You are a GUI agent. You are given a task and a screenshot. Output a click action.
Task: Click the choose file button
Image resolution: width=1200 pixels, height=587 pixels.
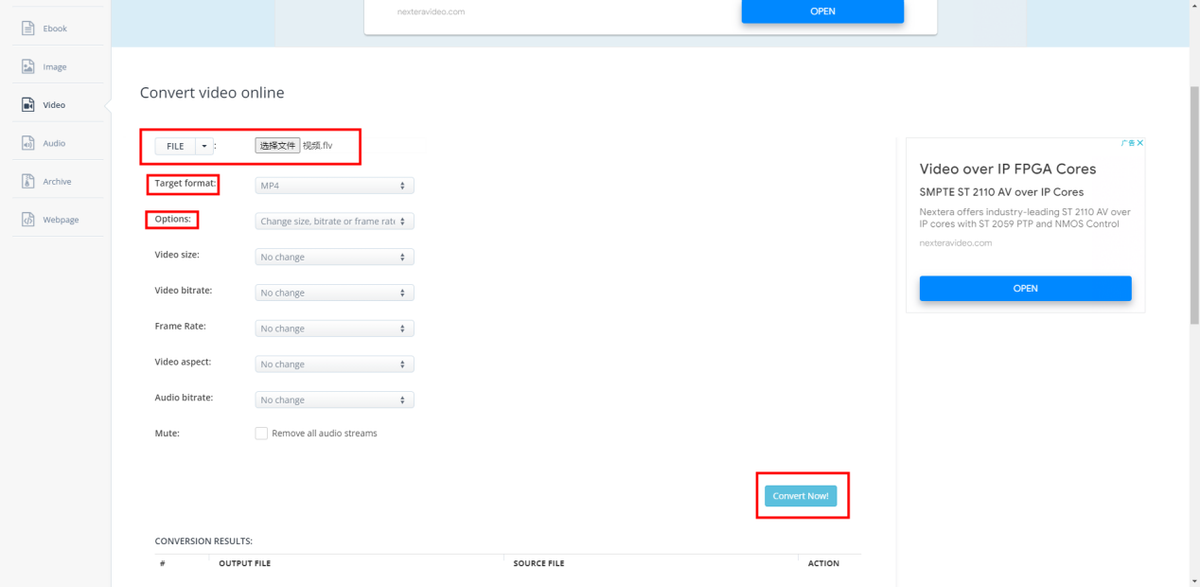pos(277,146)
